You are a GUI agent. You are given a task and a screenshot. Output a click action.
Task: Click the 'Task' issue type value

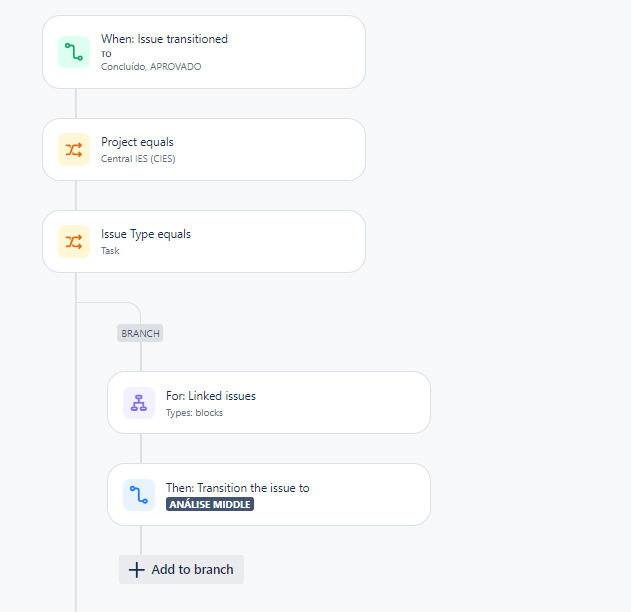coord(110,251)
